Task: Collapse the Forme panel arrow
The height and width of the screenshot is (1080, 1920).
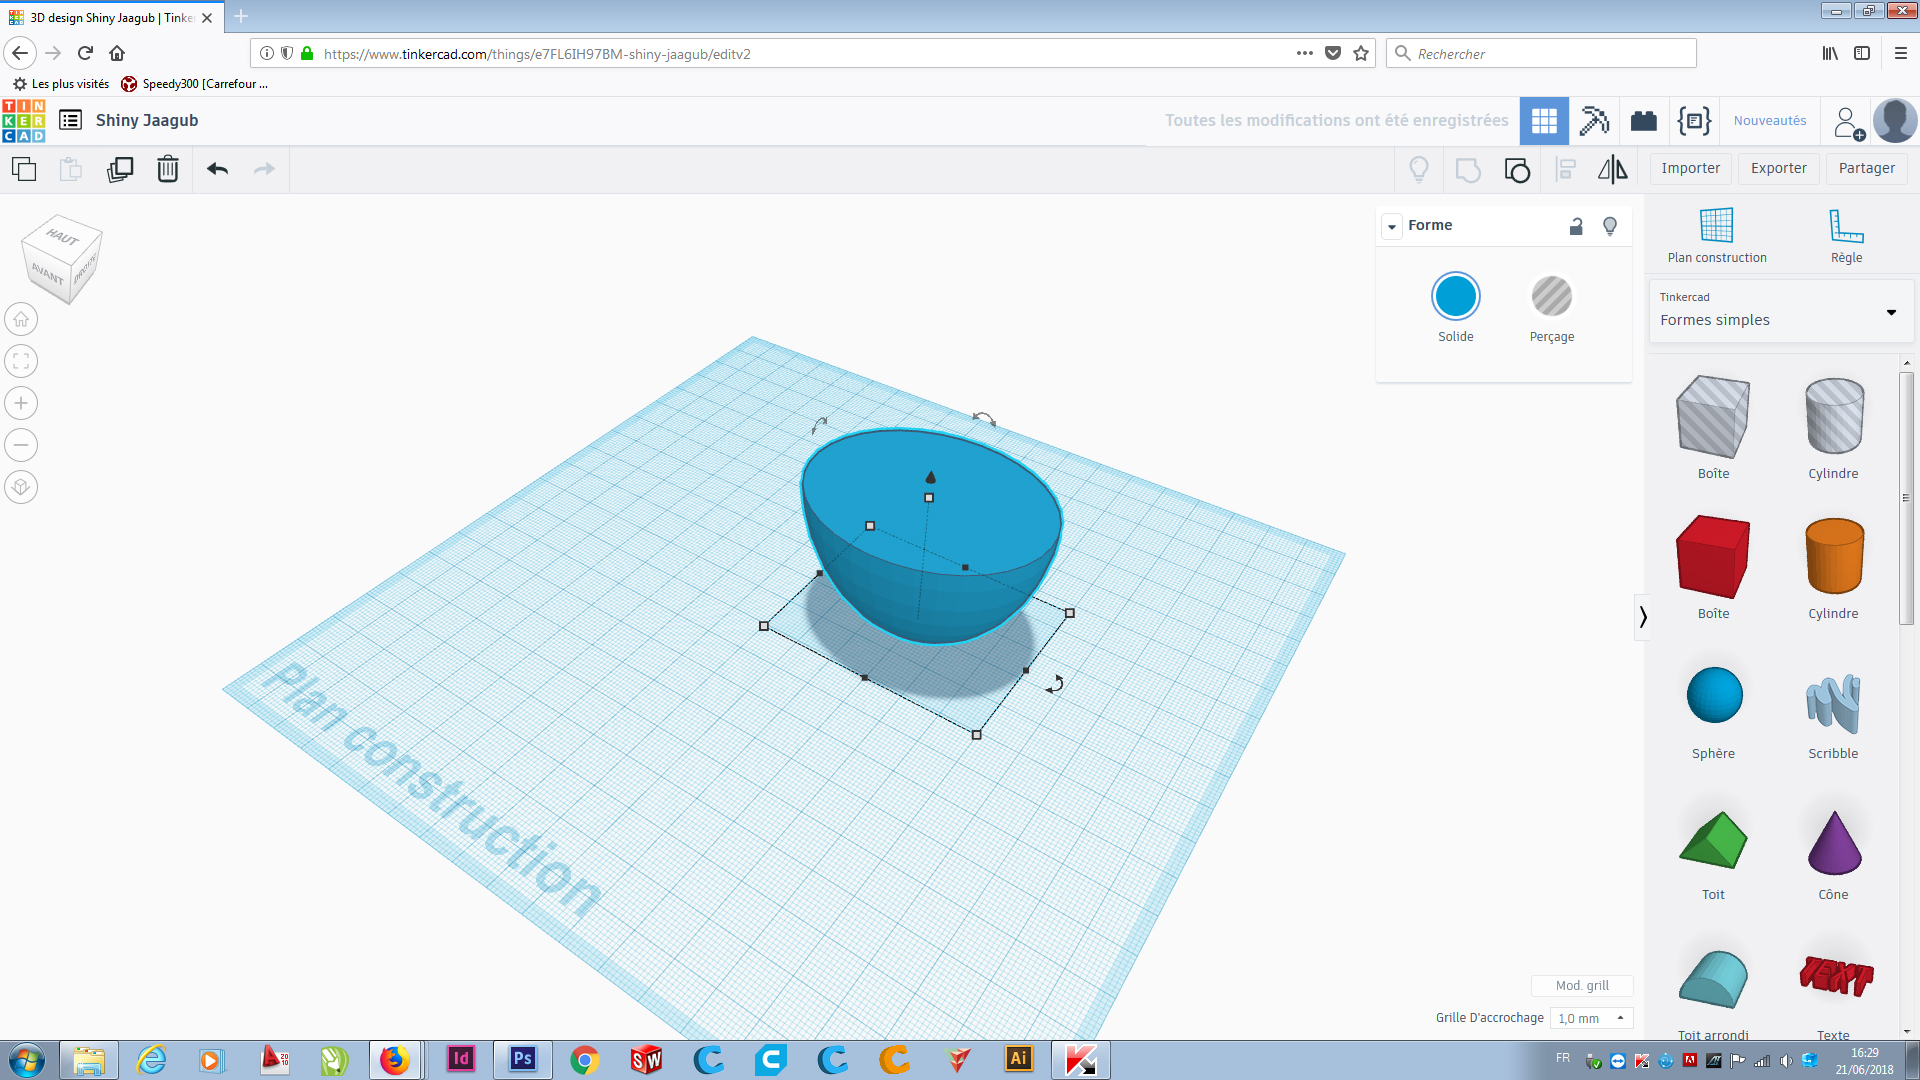Action: click(1392, 226)
